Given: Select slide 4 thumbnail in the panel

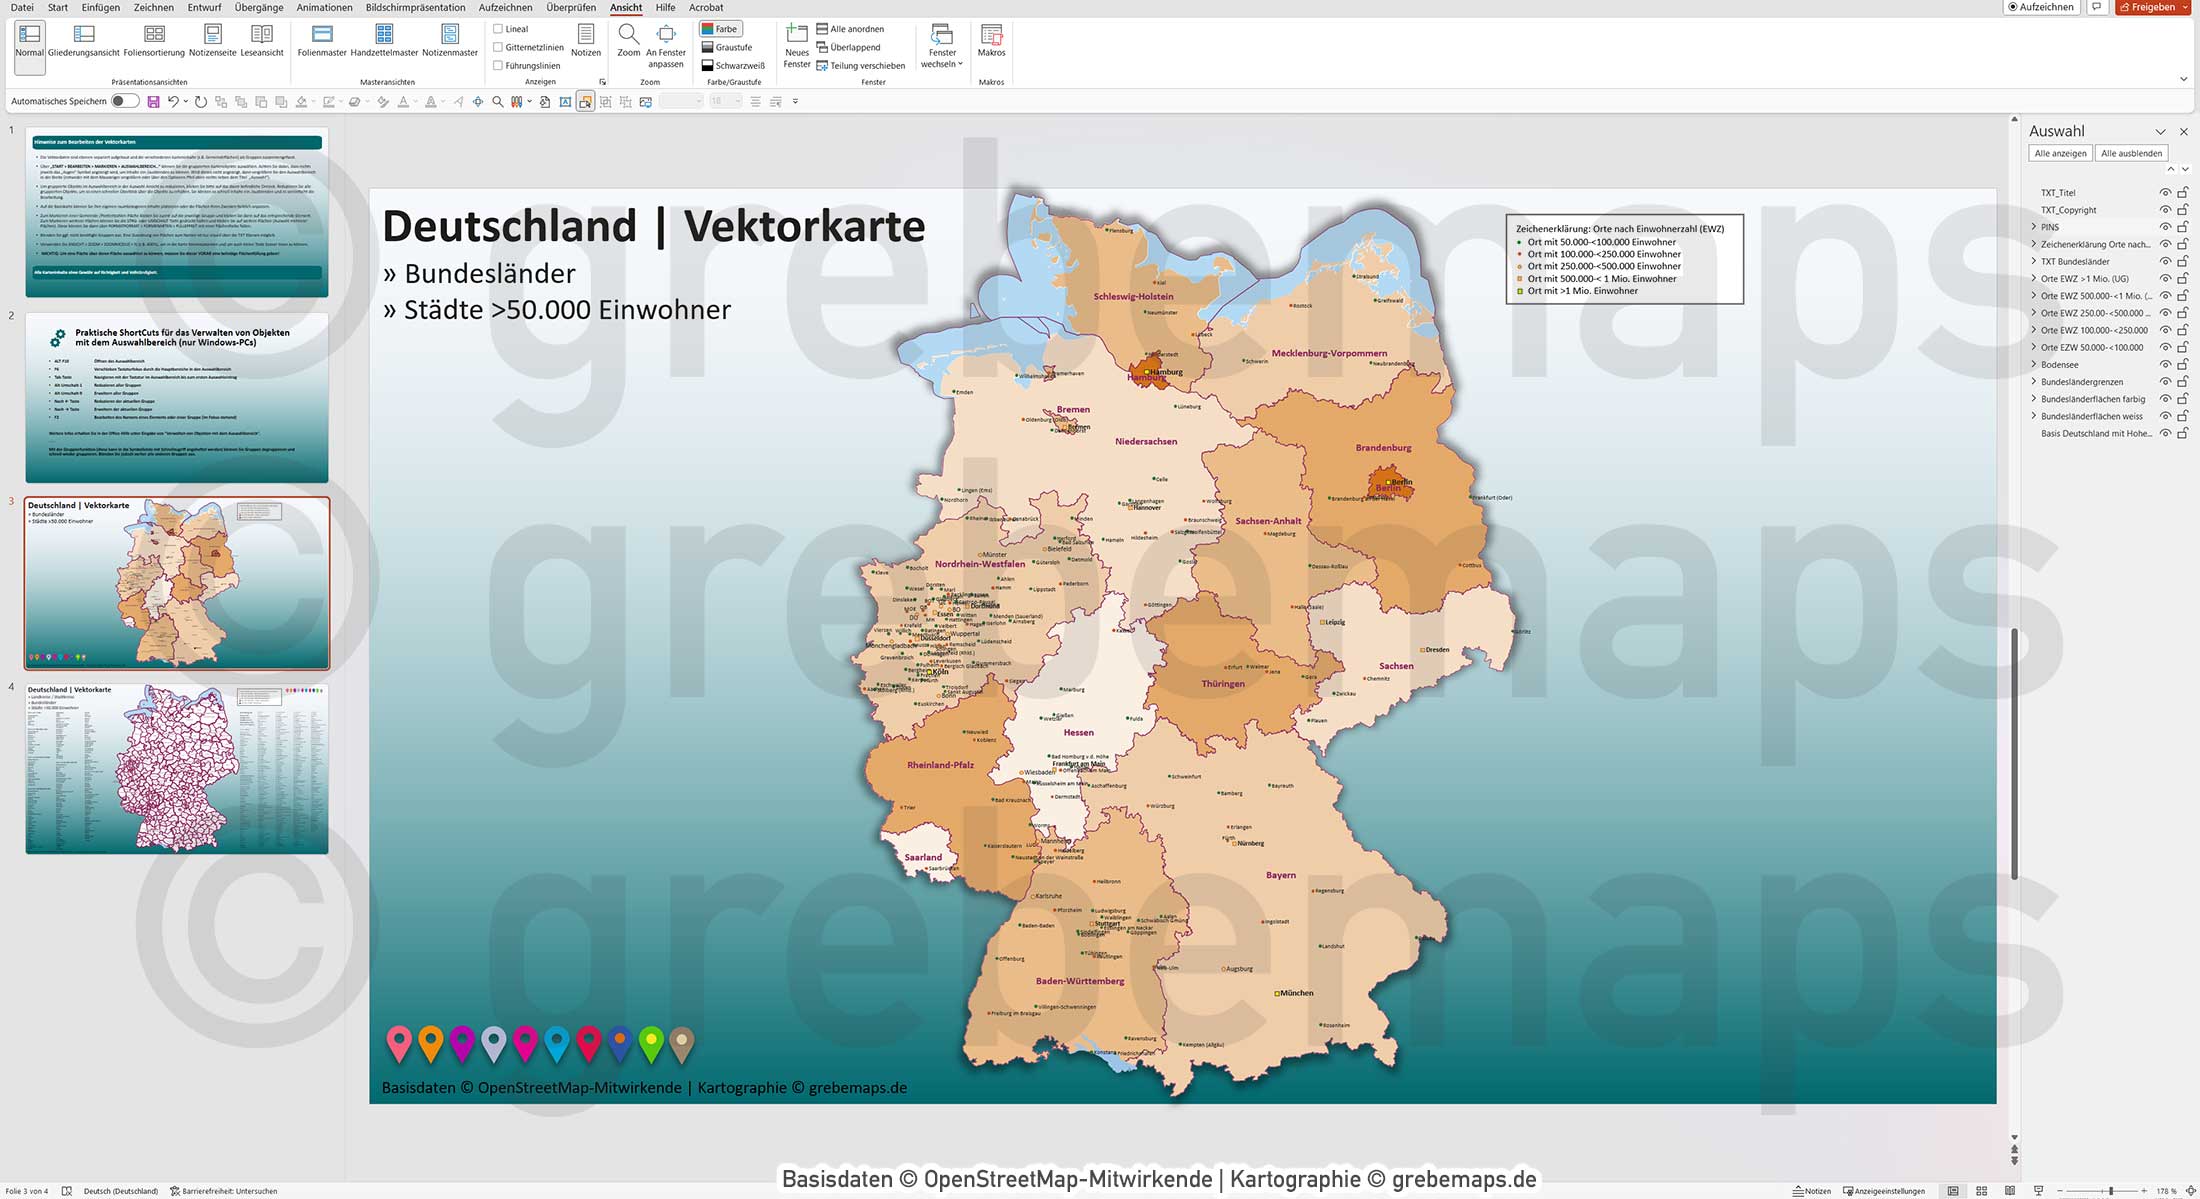Looking at the screenshot, I should pos(177,768).
